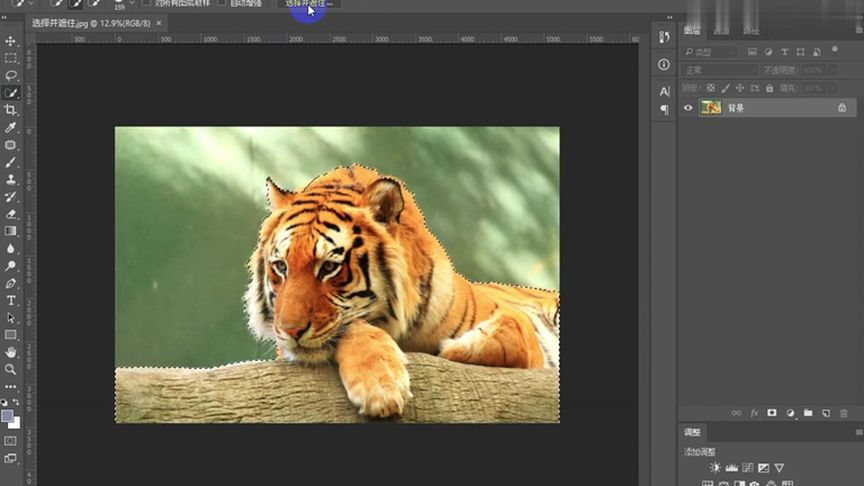Select the Crop tool
The height and width of the screenshot is (486, 864).
tap(11, 110)
